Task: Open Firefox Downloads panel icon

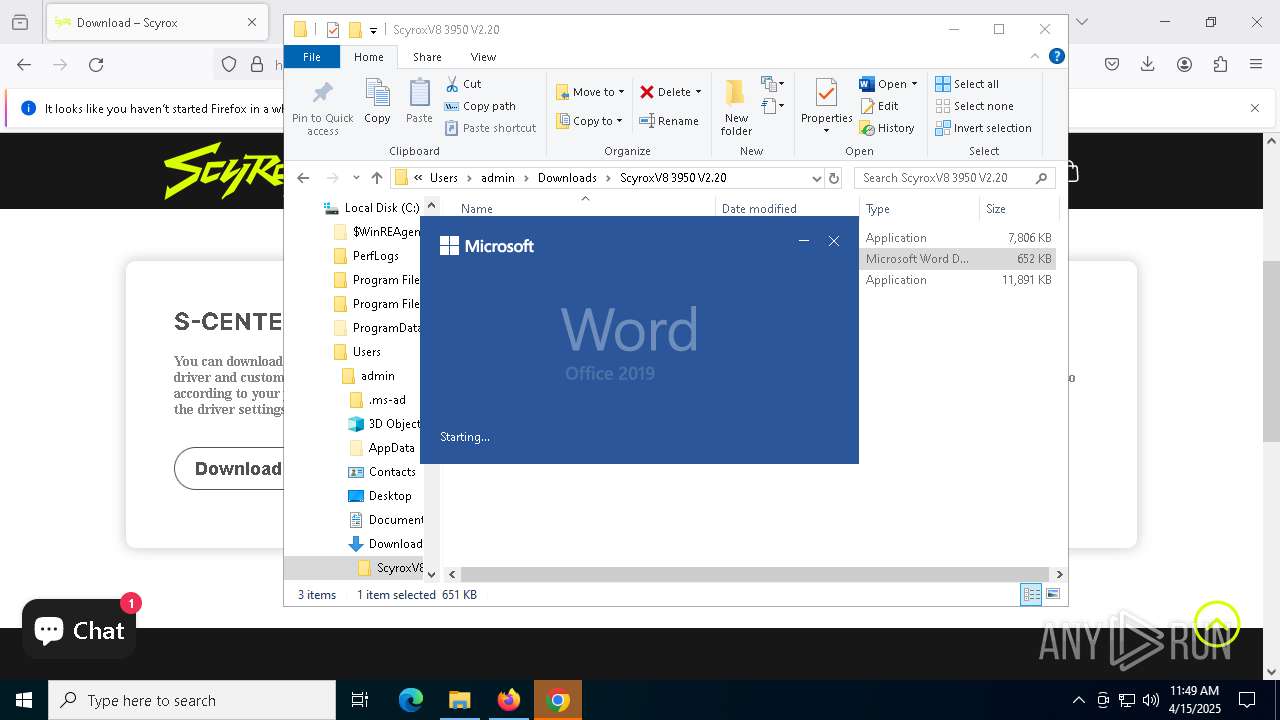Action: point(1148,64)
